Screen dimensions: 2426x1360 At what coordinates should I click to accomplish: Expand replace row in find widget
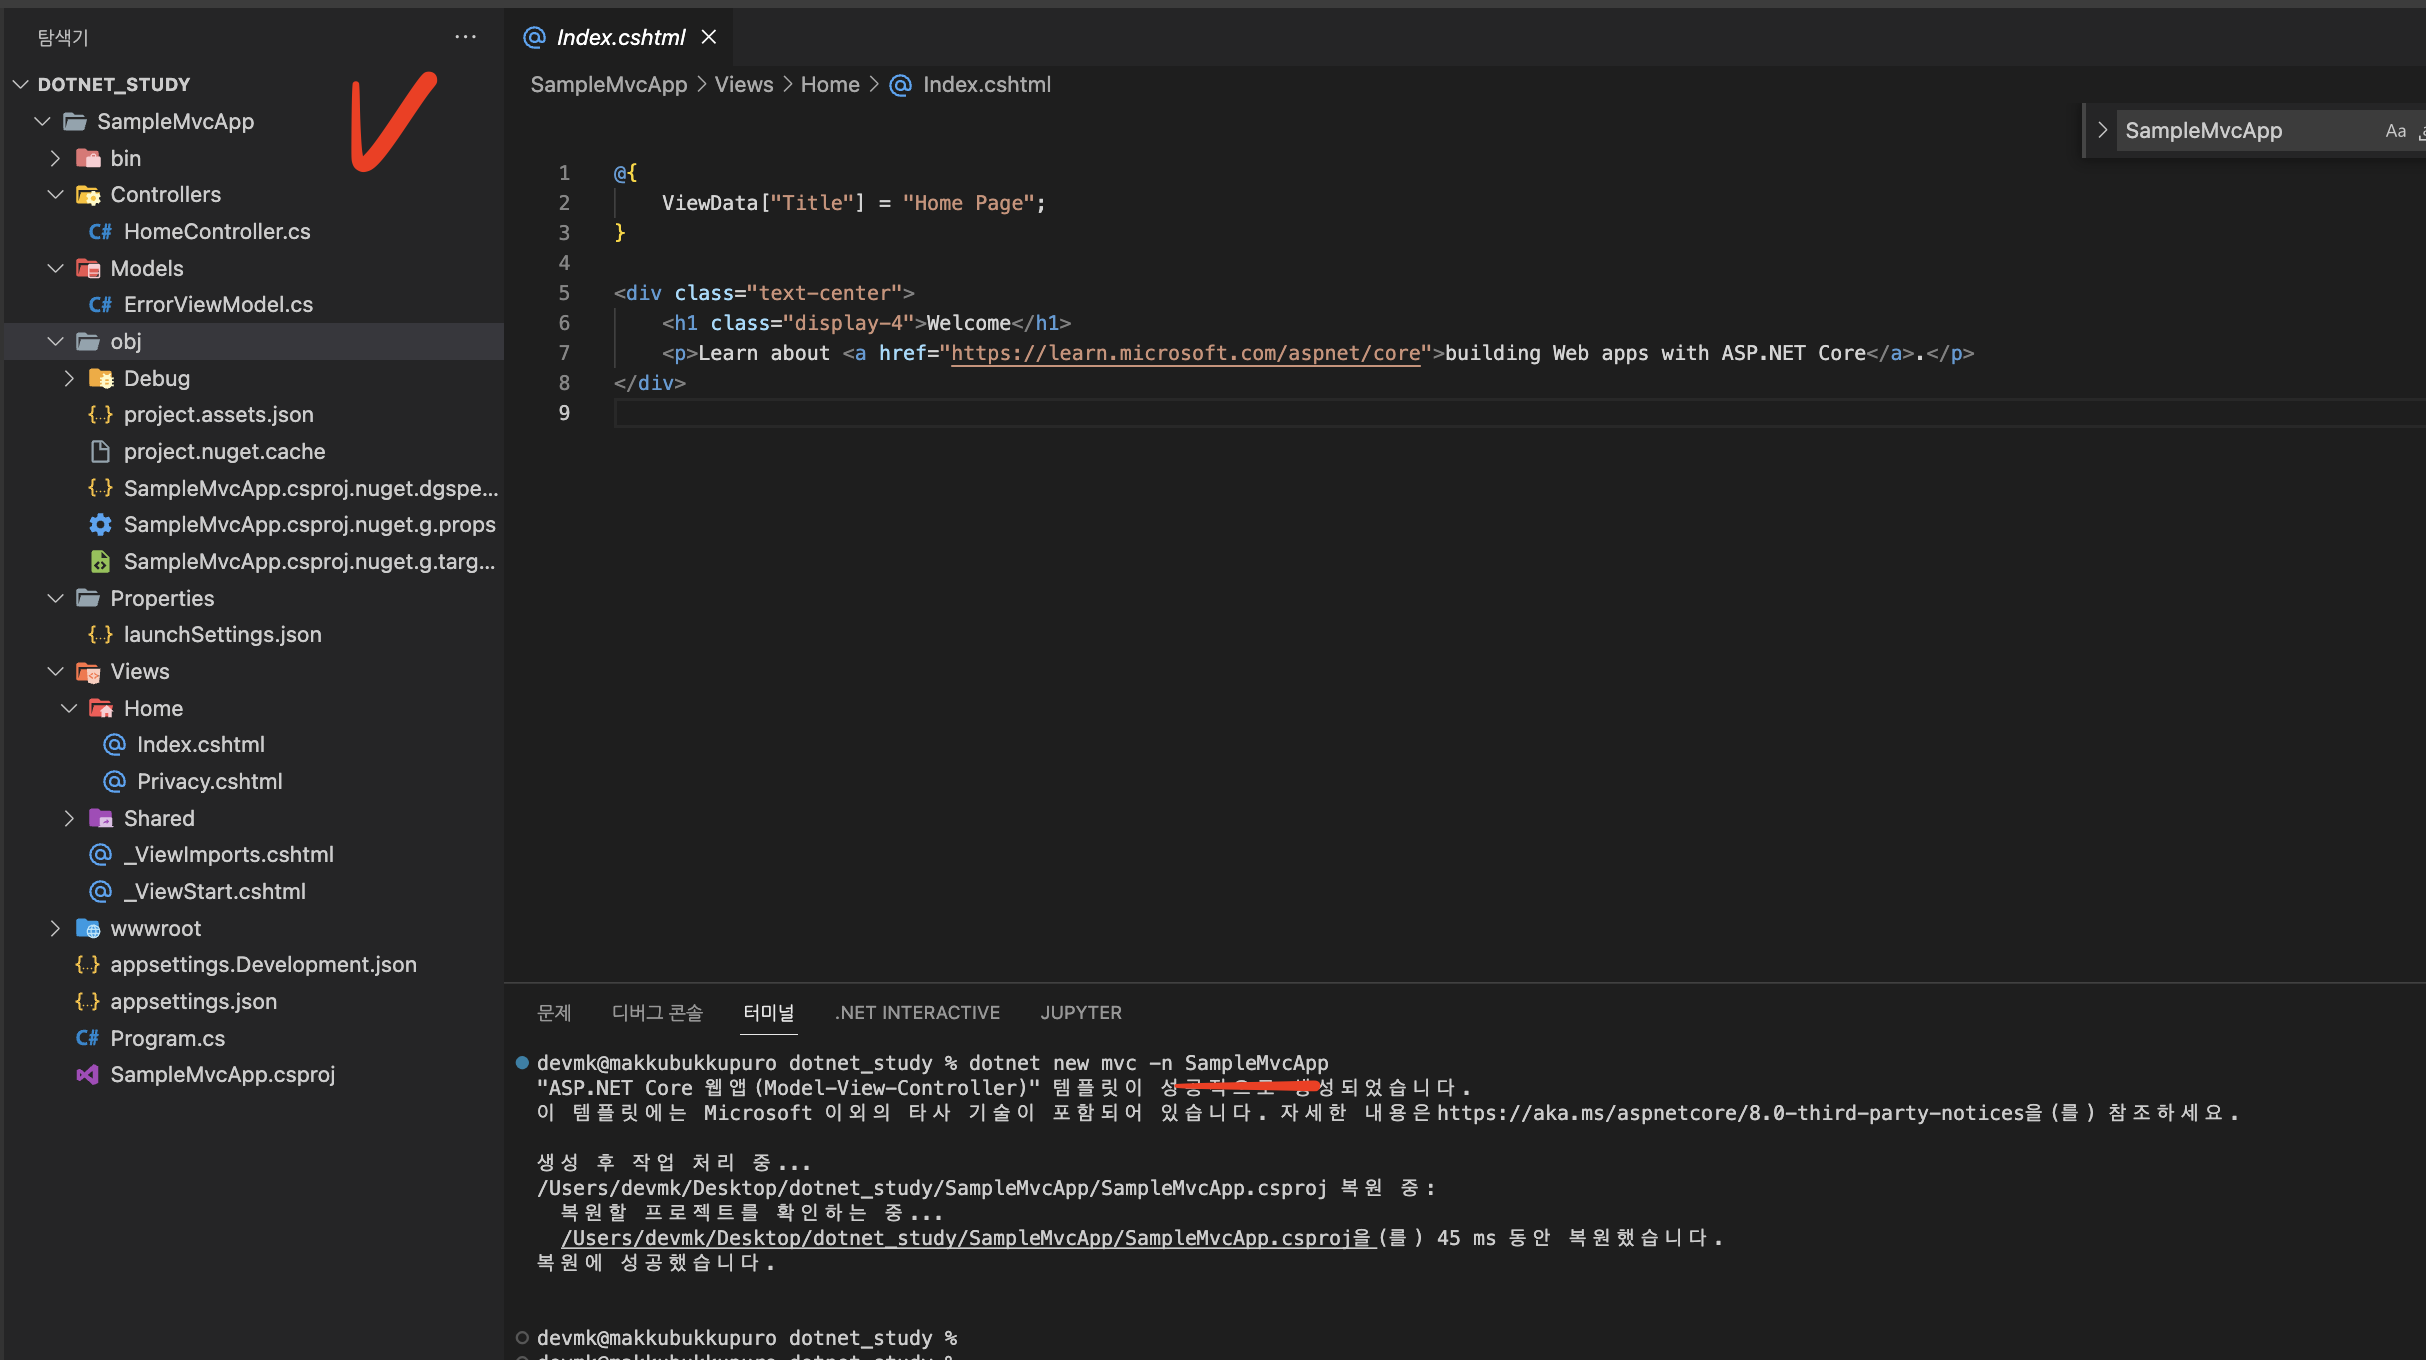click(2102, 130)
